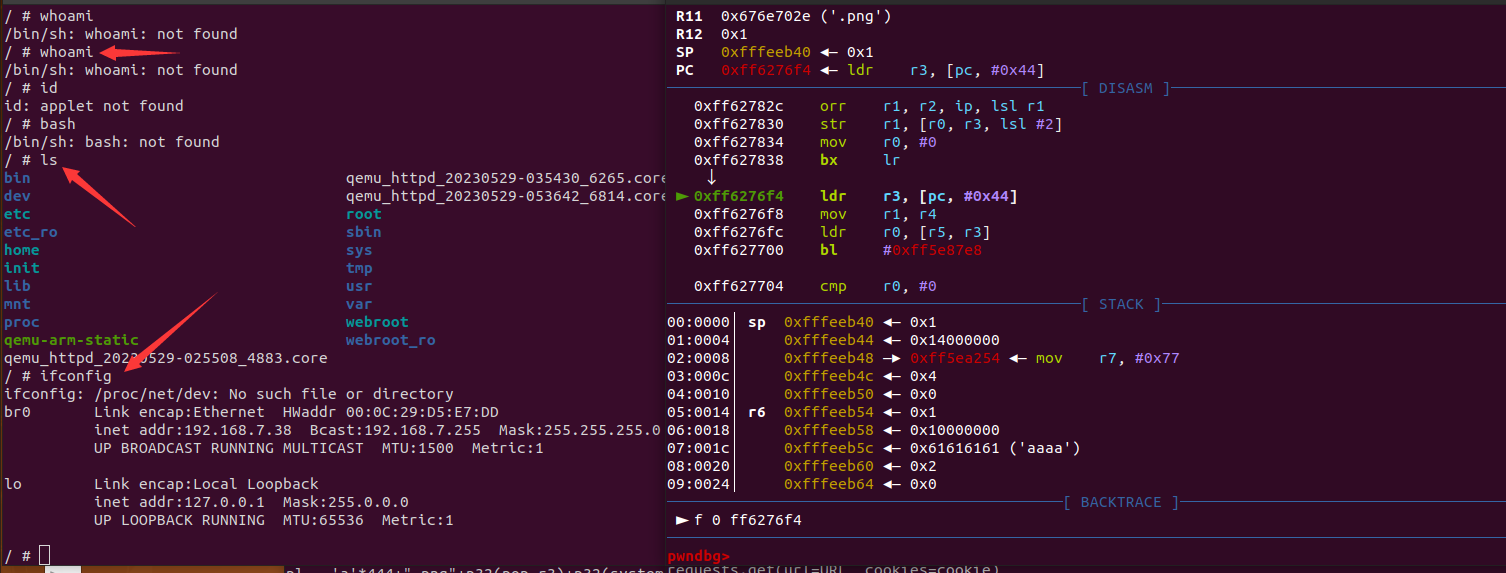Click the 'webroot_ro' directory entry
This screenshot has width=1506, height=573.
(x=391, y=340)
